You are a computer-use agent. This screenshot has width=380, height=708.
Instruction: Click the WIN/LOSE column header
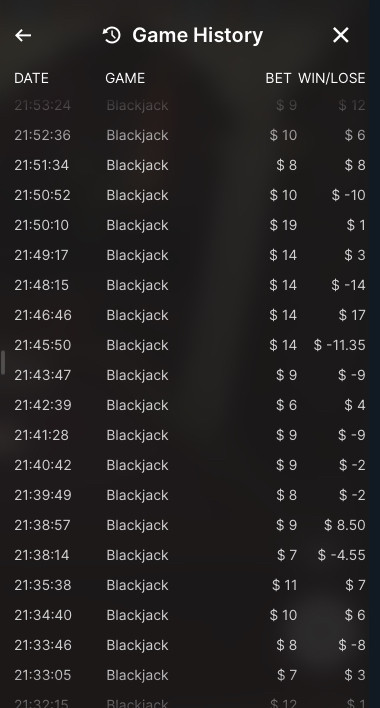point(332,78)
